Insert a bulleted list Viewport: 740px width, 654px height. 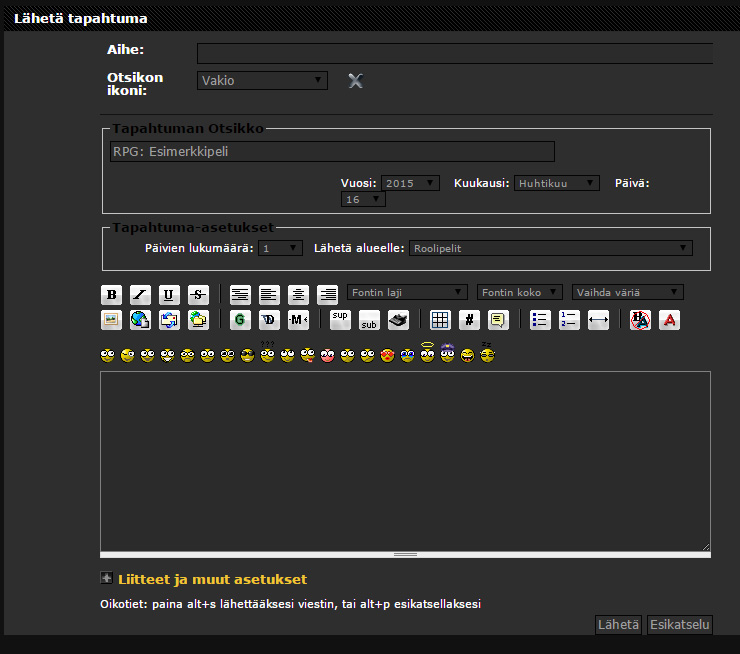[x=540, y=320]
